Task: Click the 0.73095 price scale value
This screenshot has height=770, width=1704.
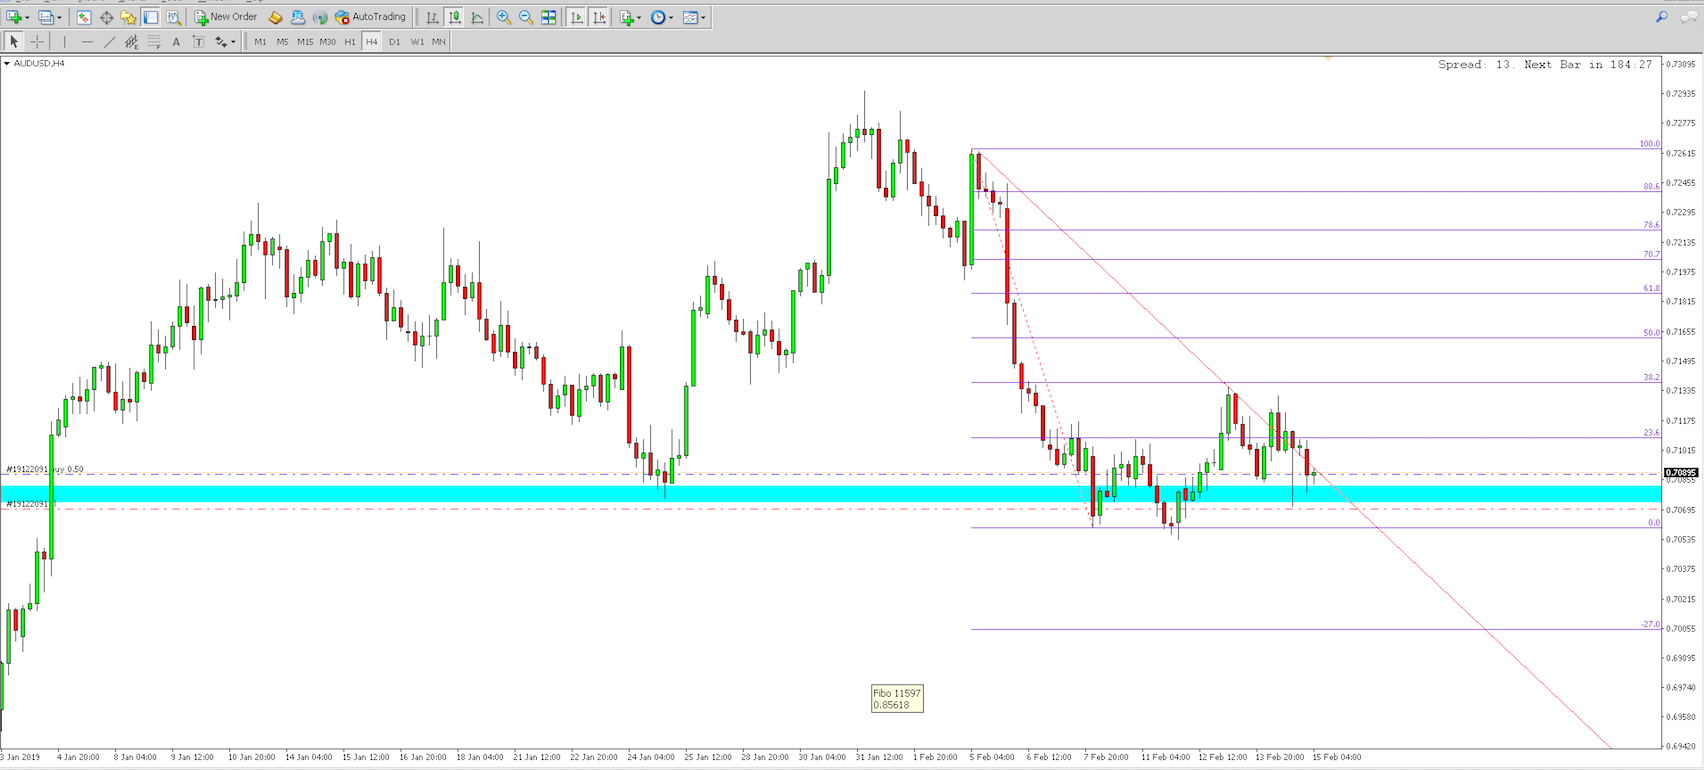Action: click(1681, 64)
